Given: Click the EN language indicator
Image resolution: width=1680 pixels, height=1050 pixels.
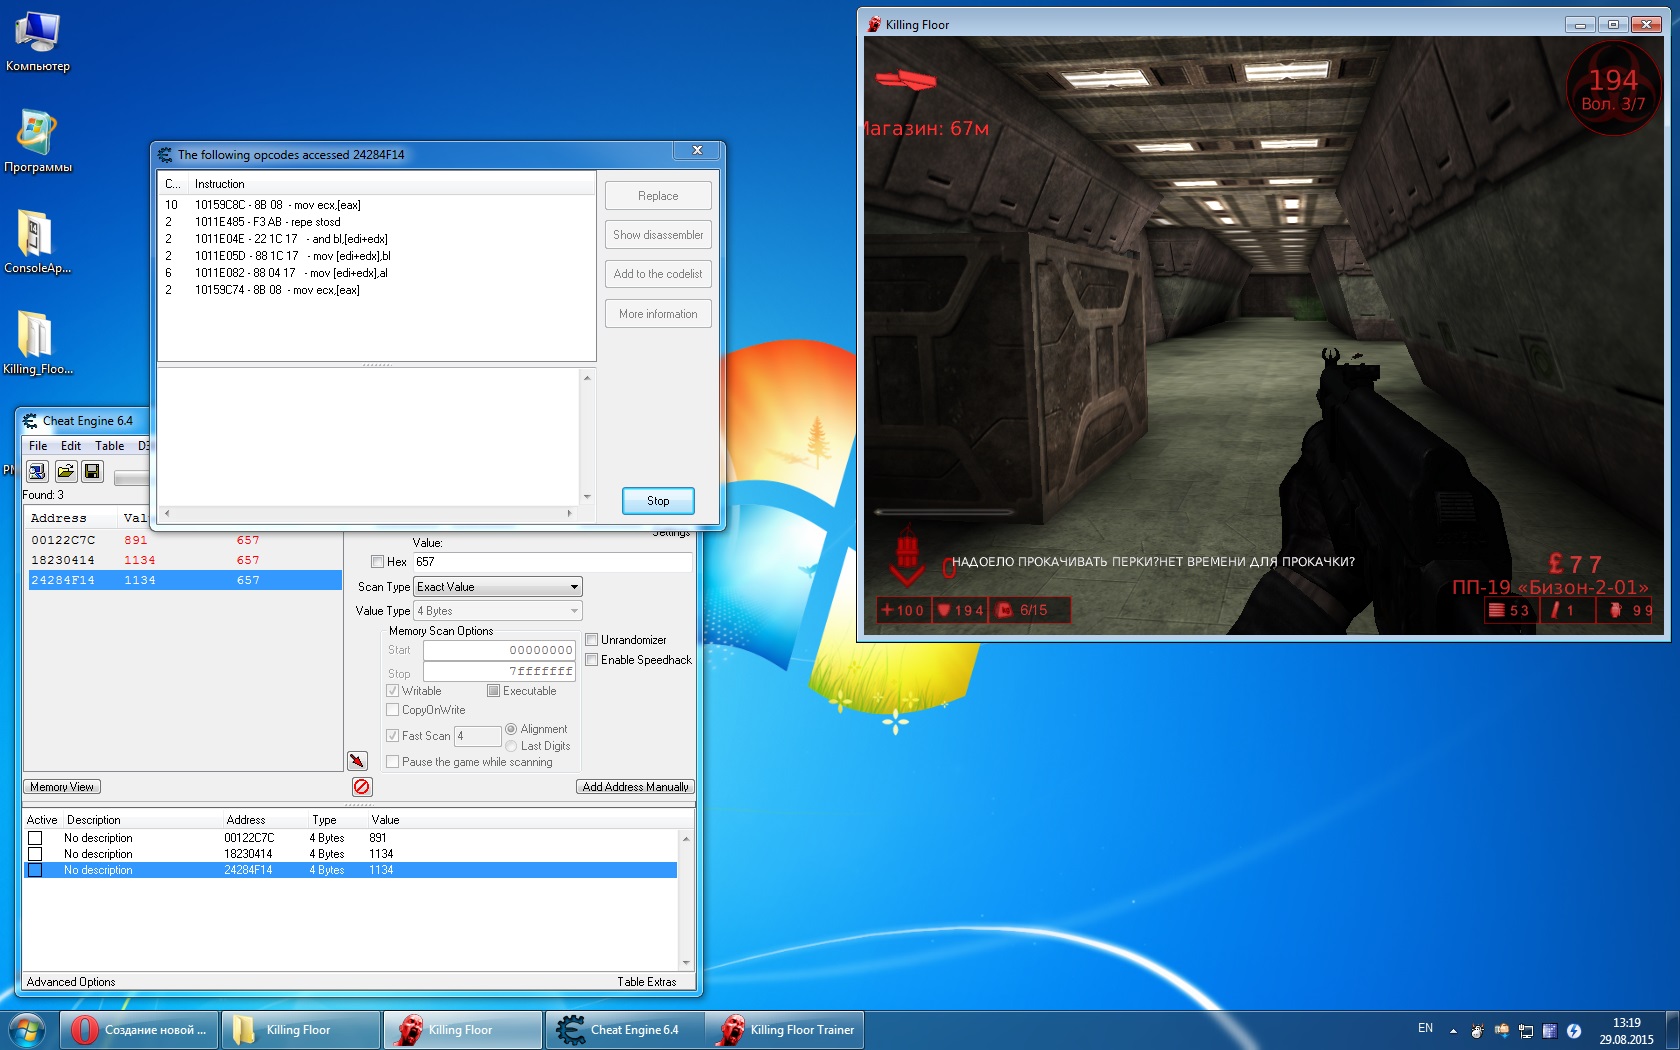Looking at the screenshot, I should (1425, 1028).
